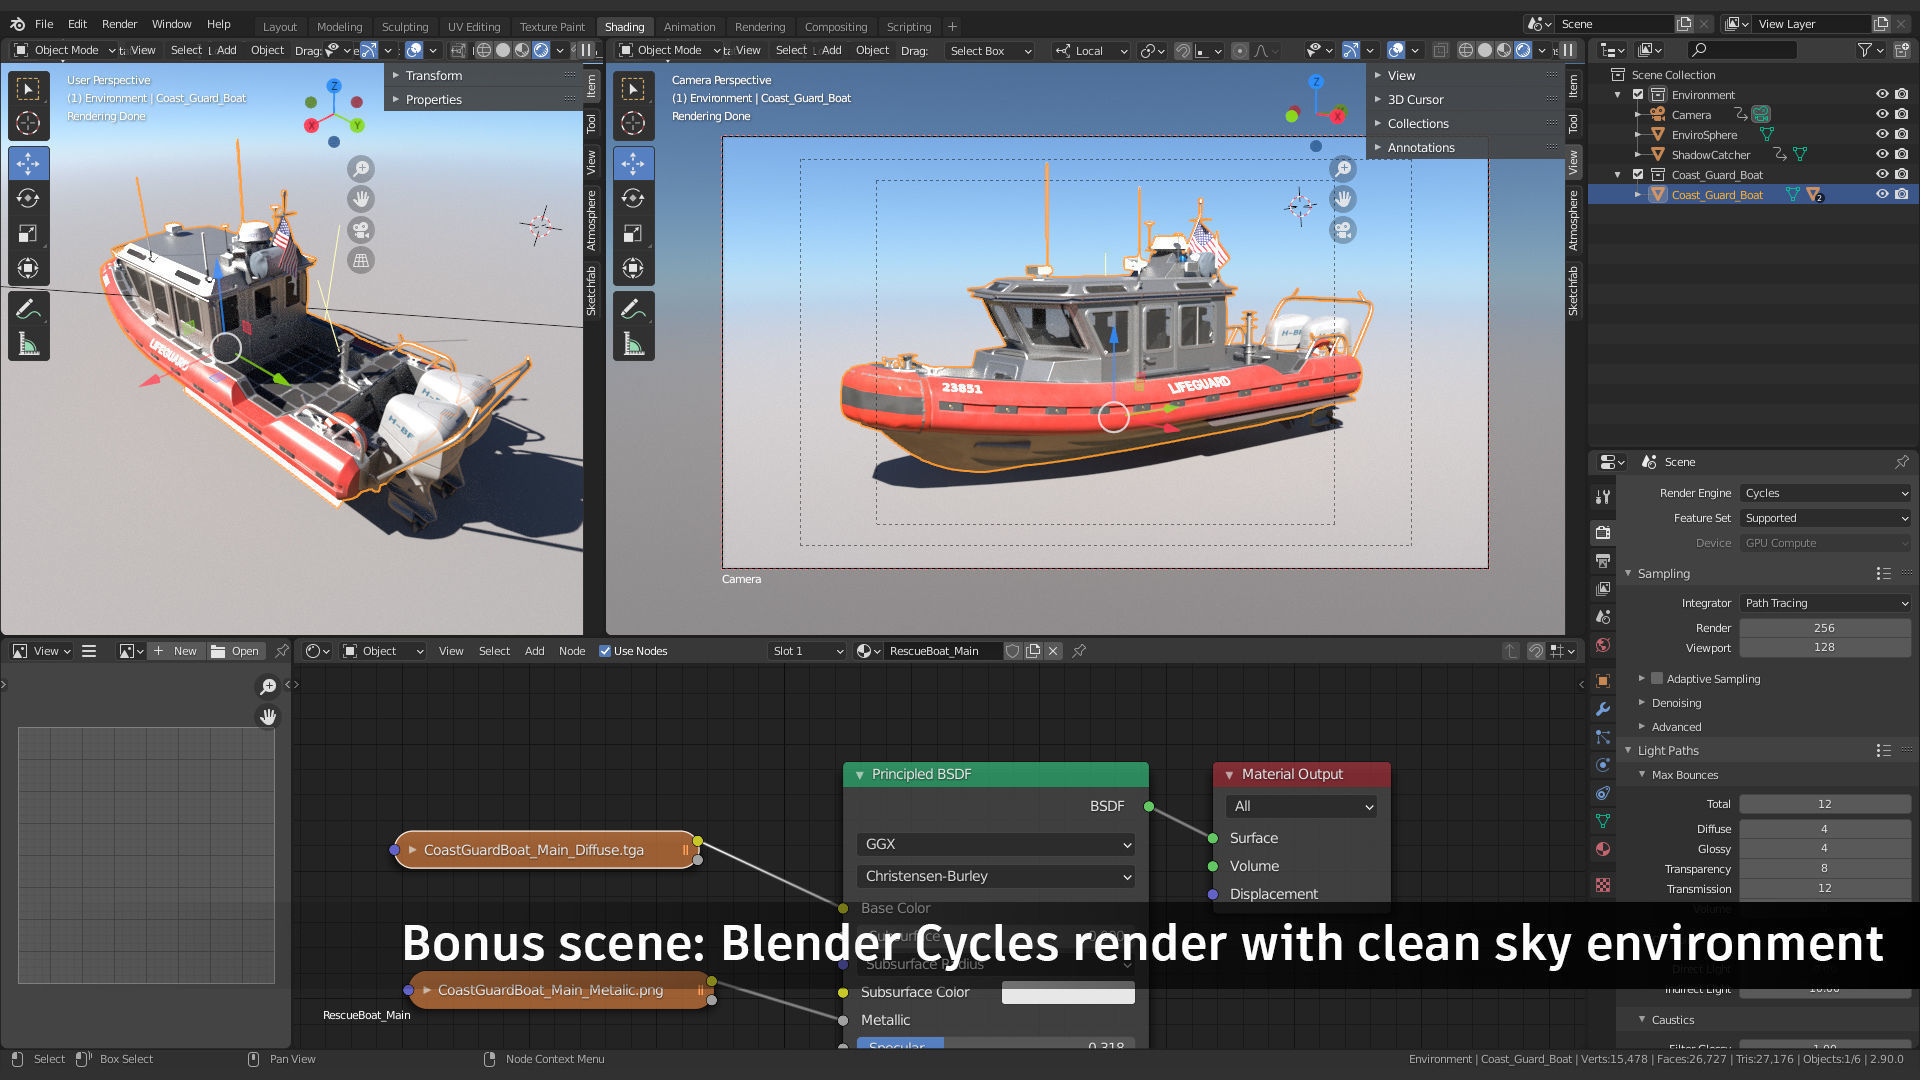The image size is (1920, 1080).
Task: Click the New Collection icon in Outliner
Action: point(1902,50)
